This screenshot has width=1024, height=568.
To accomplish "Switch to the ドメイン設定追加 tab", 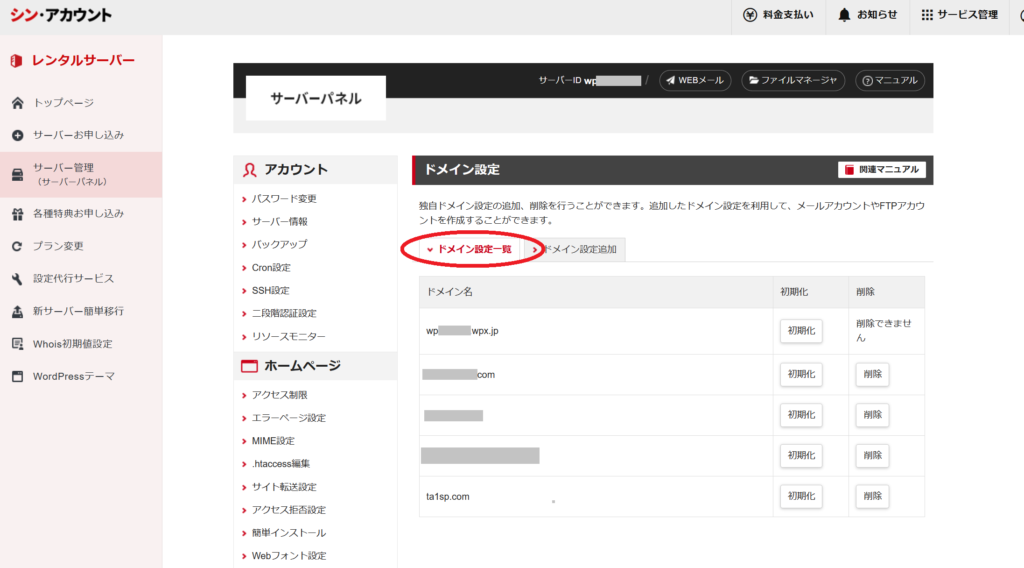I will point(578,250).
